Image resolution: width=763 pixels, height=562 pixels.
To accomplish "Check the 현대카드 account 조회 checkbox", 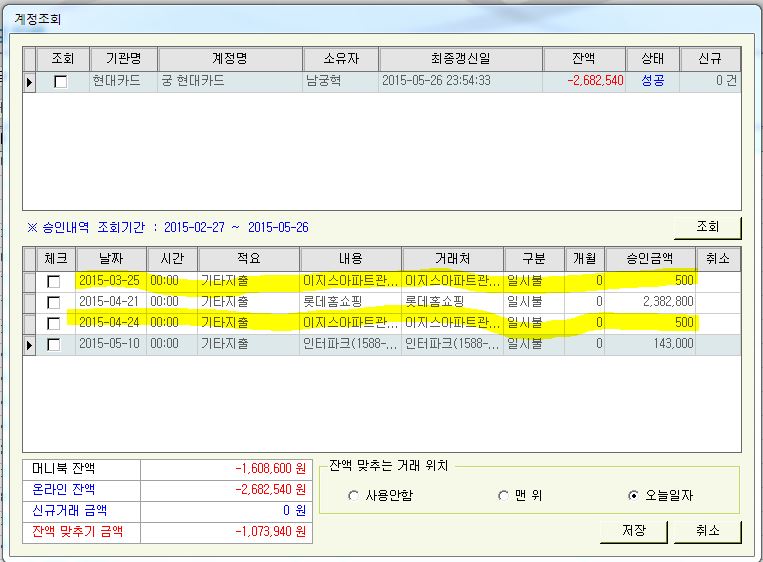I will (60, 82).
